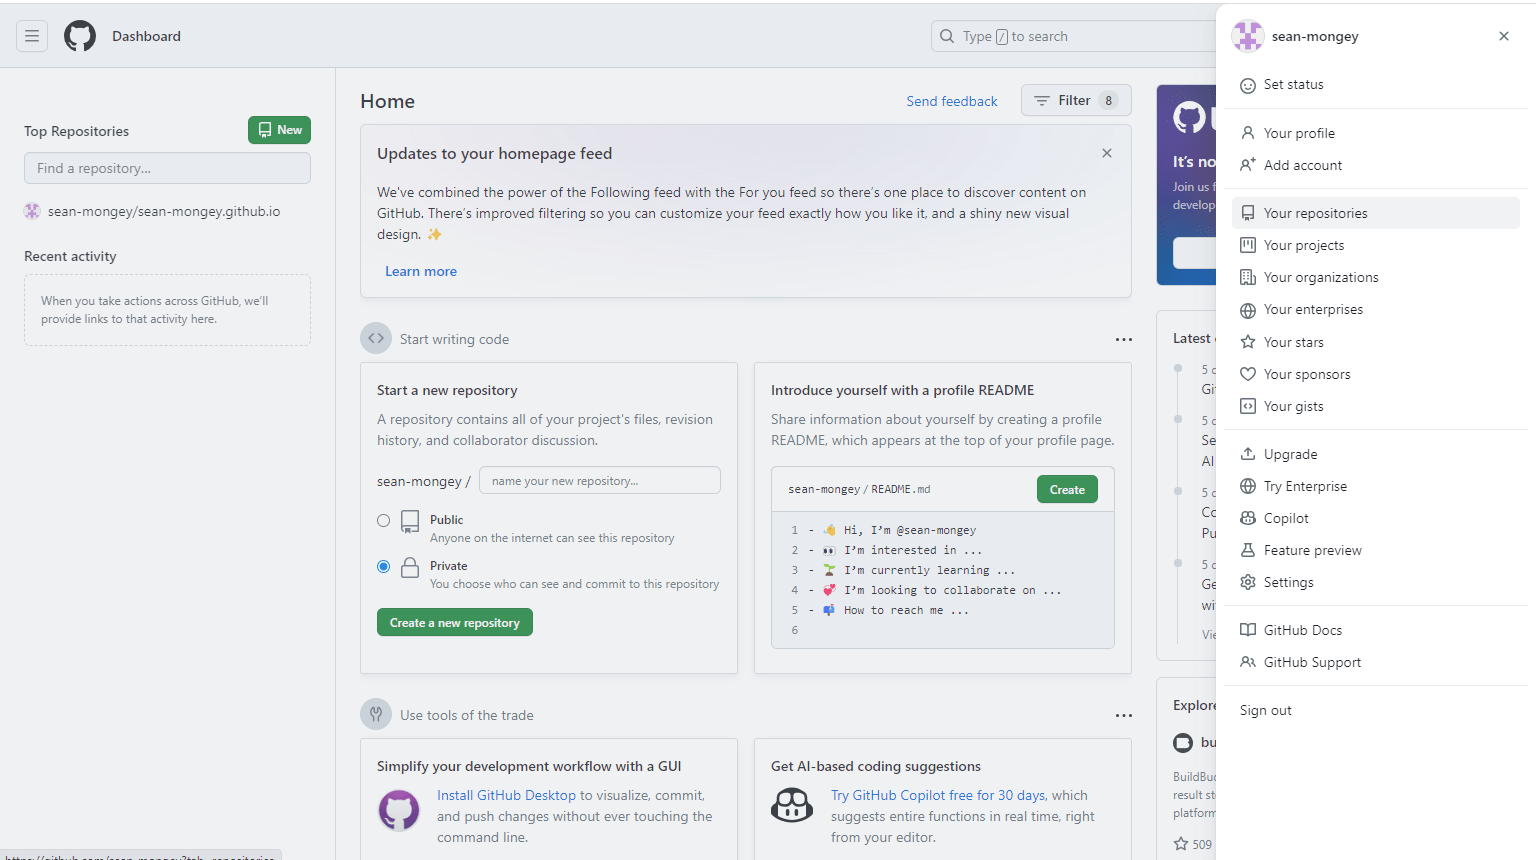Click the green New repository button
The image size is (1536, 860).
pos(279,130)
